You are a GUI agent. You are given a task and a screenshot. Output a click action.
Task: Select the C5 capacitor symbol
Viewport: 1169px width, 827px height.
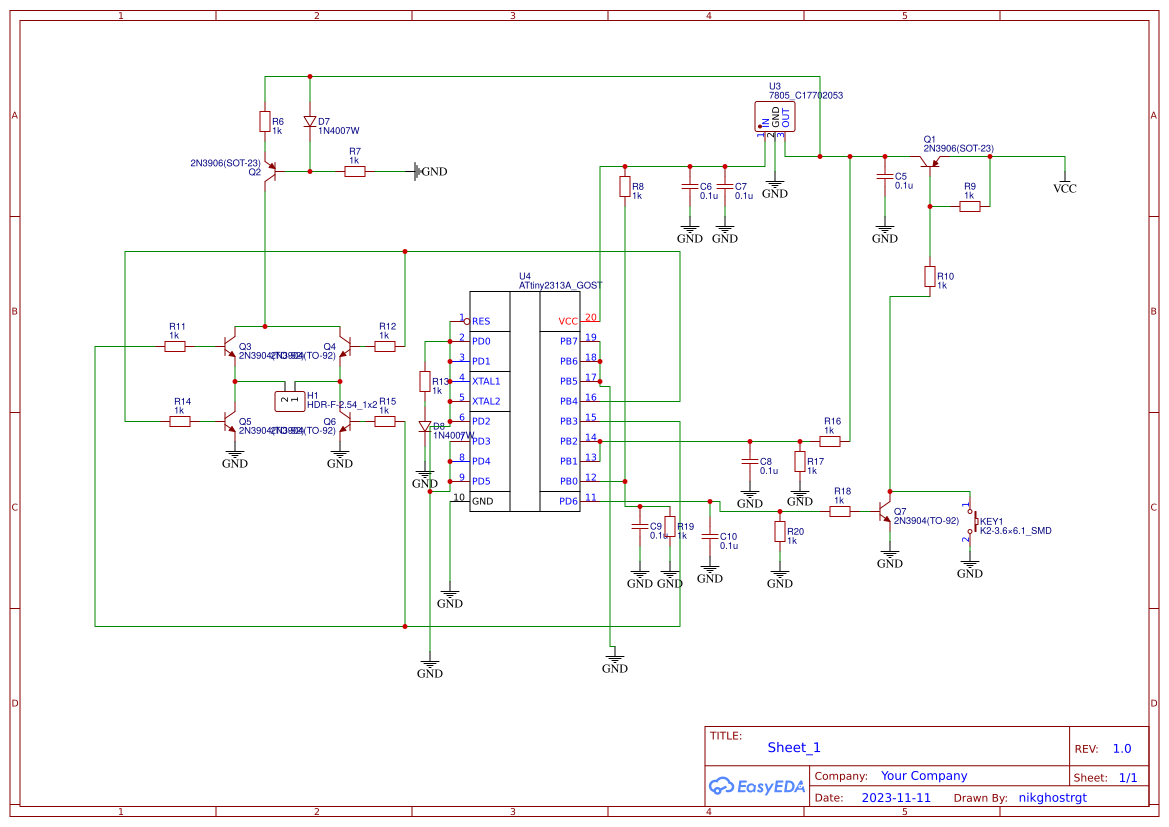pos(885,177)
